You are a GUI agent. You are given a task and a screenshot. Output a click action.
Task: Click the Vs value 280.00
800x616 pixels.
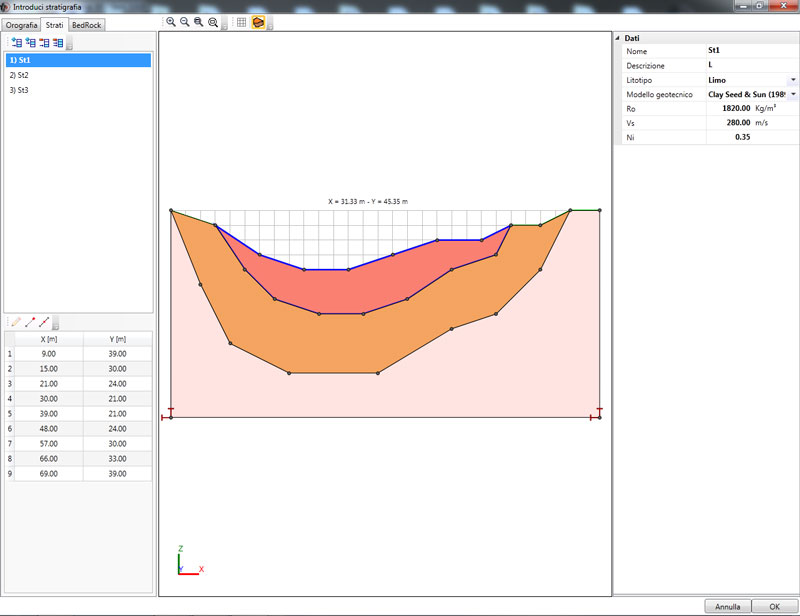(x=738, y=122)
